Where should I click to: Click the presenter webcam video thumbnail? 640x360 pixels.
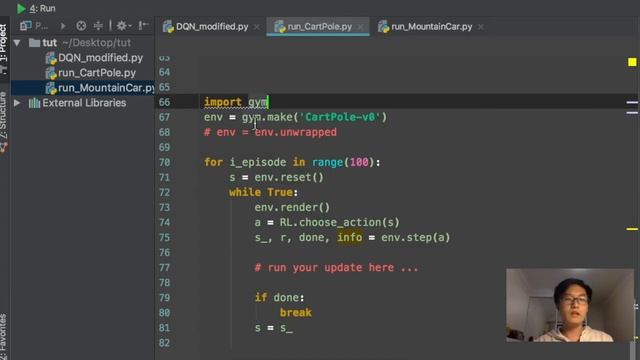pos(570,305)
